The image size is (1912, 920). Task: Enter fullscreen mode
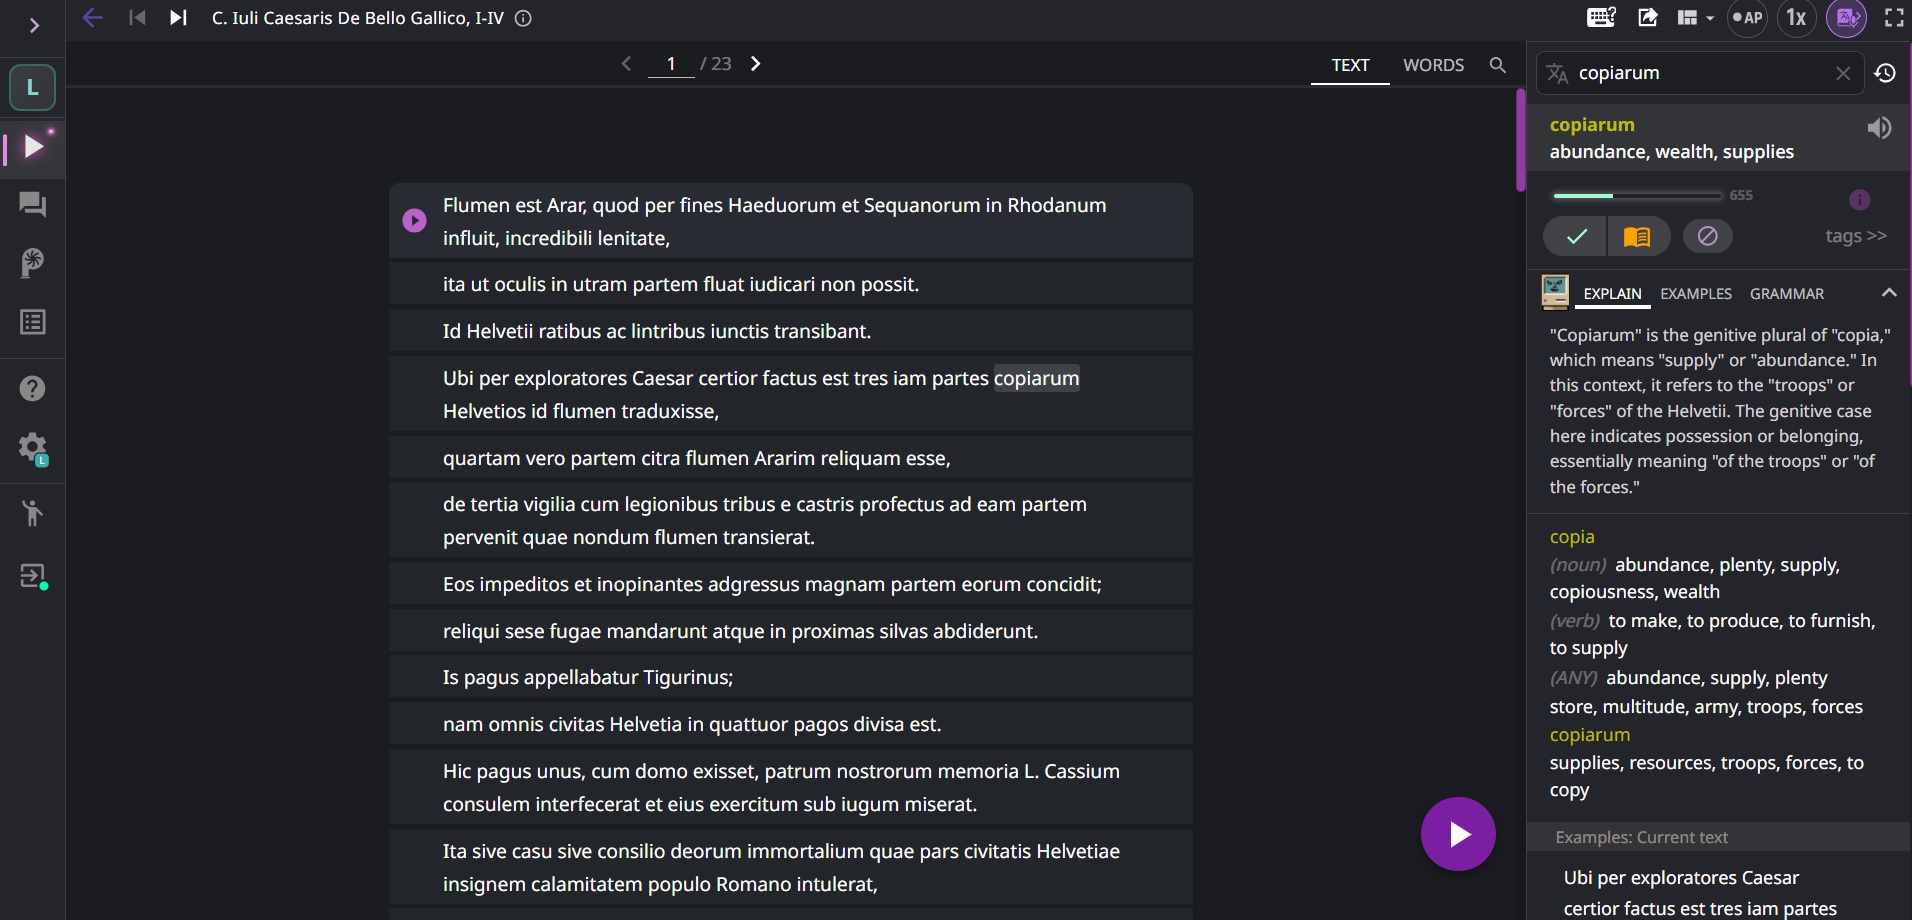pyautogui.click(x=1894, y=18)
